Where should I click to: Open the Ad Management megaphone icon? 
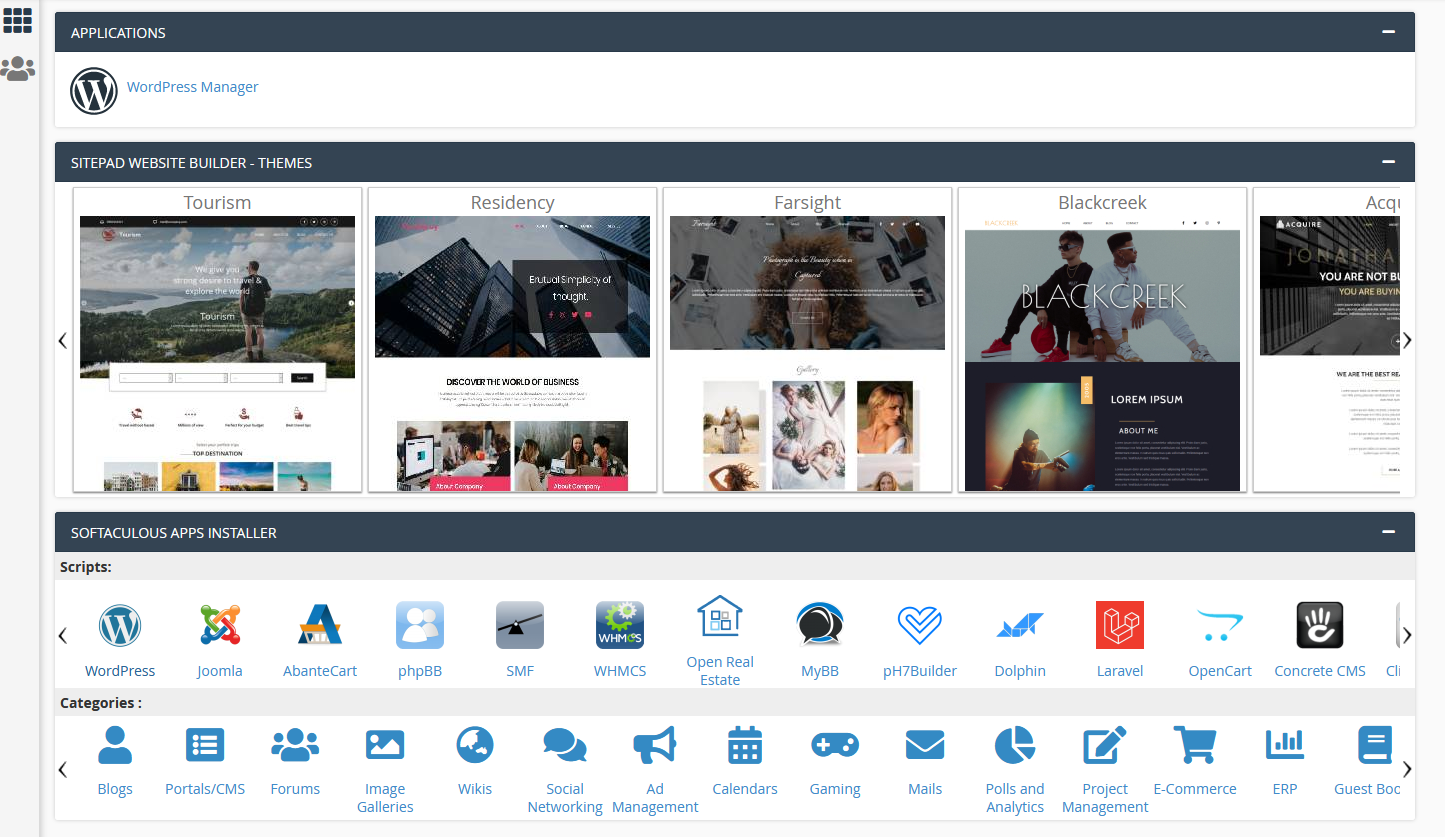[x=655, y=745]
